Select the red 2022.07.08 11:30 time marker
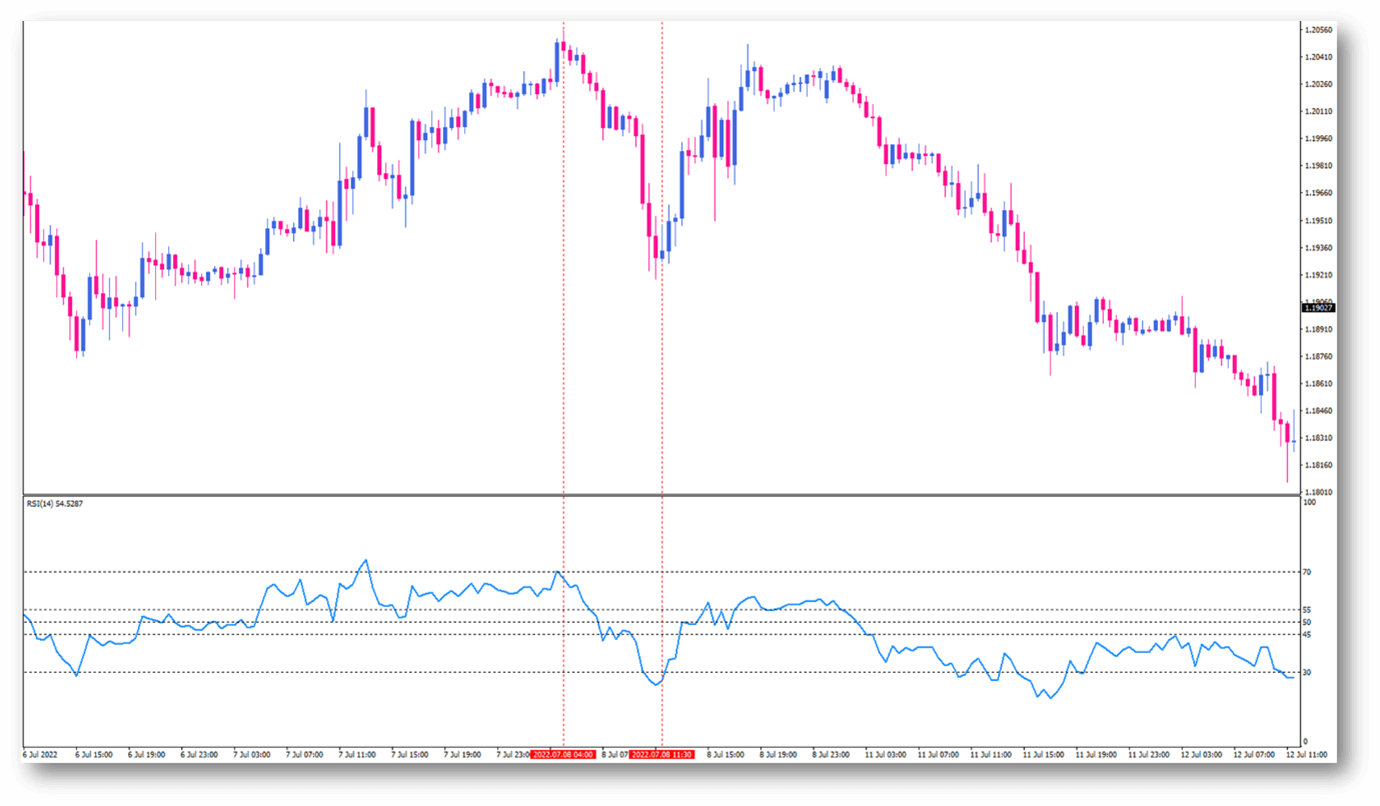This screenshot has width=1380, height=806. click(x=662, y=754)
